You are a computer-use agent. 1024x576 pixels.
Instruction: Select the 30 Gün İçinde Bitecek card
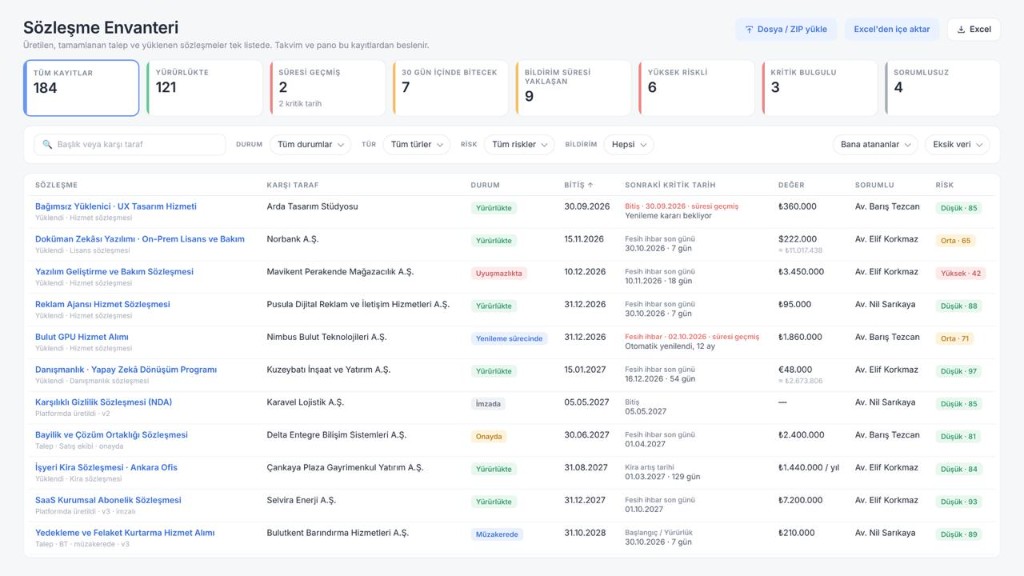click(x=451, y=88)
